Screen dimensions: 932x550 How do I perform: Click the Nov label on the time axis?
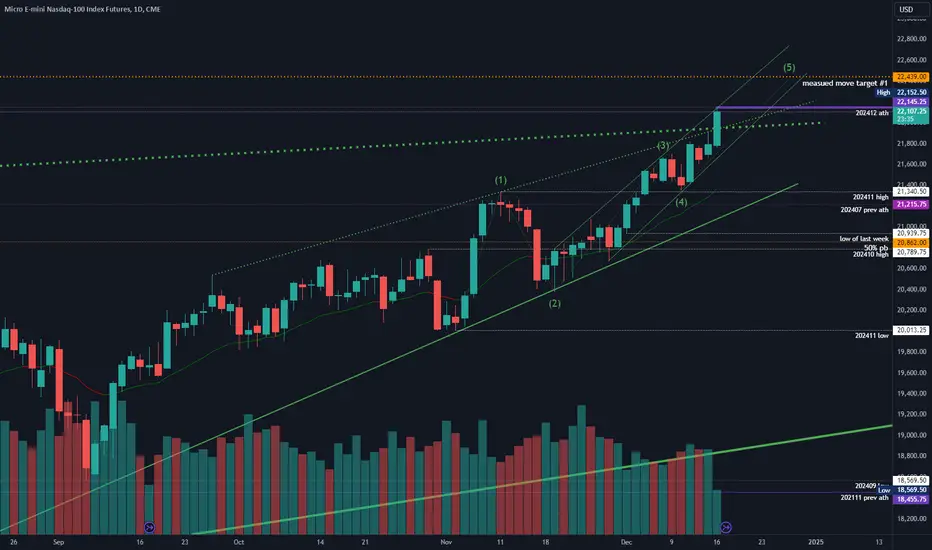[446, 542]
